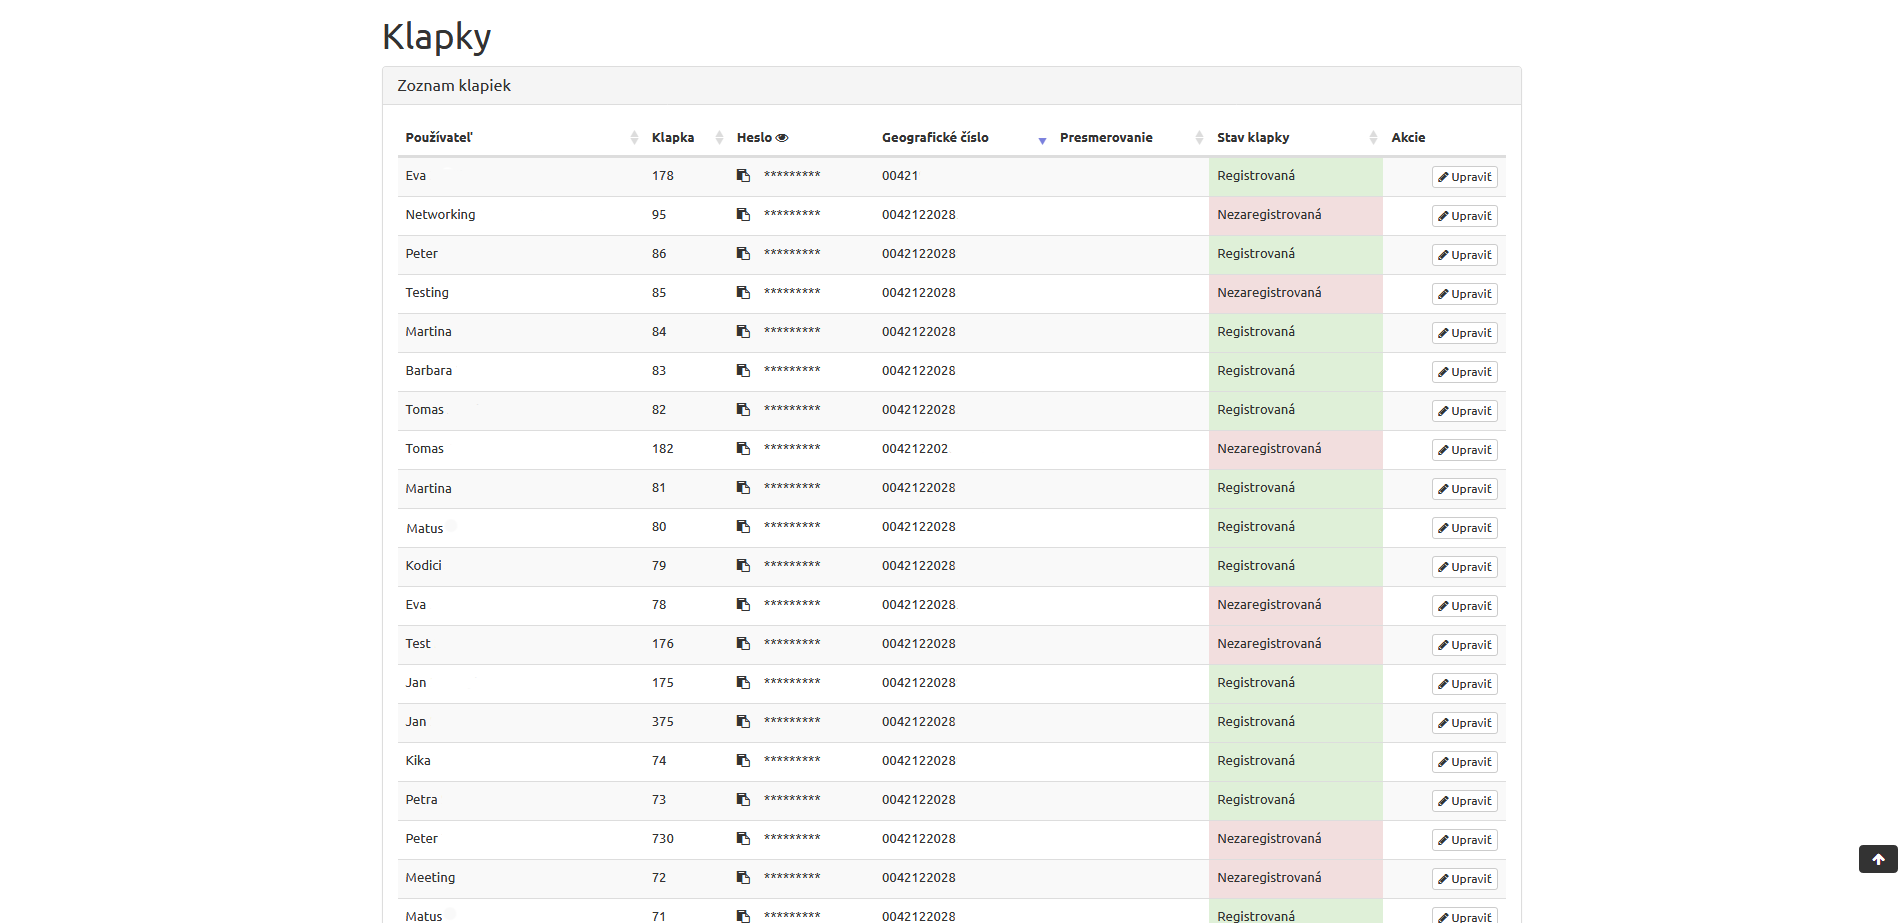Sort by Geografické číslo column

[963, 138]
